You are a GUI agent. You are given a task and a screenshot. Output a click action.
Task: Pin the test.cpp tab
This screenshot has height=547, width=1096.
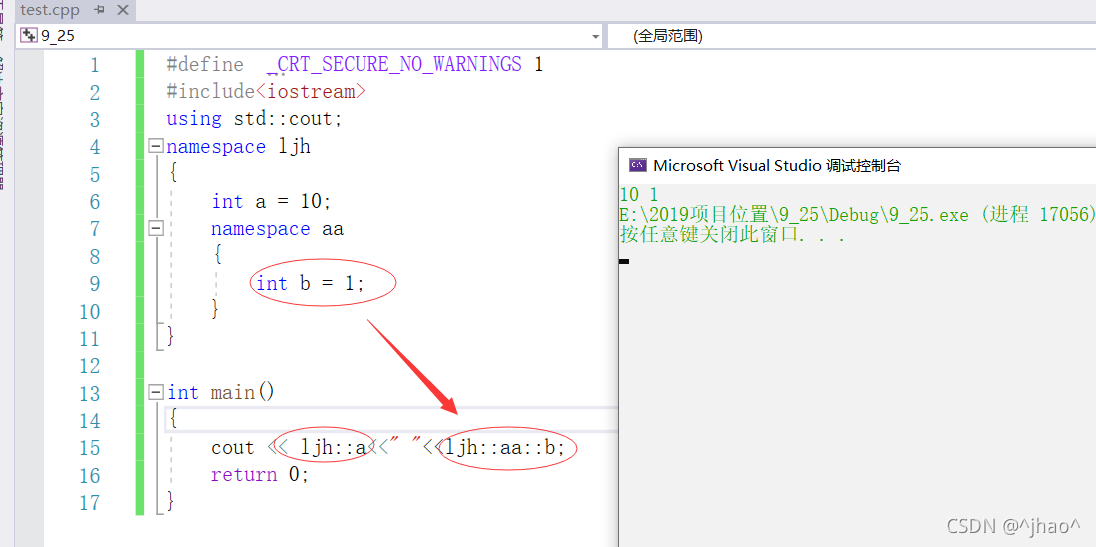pos(99,10)
